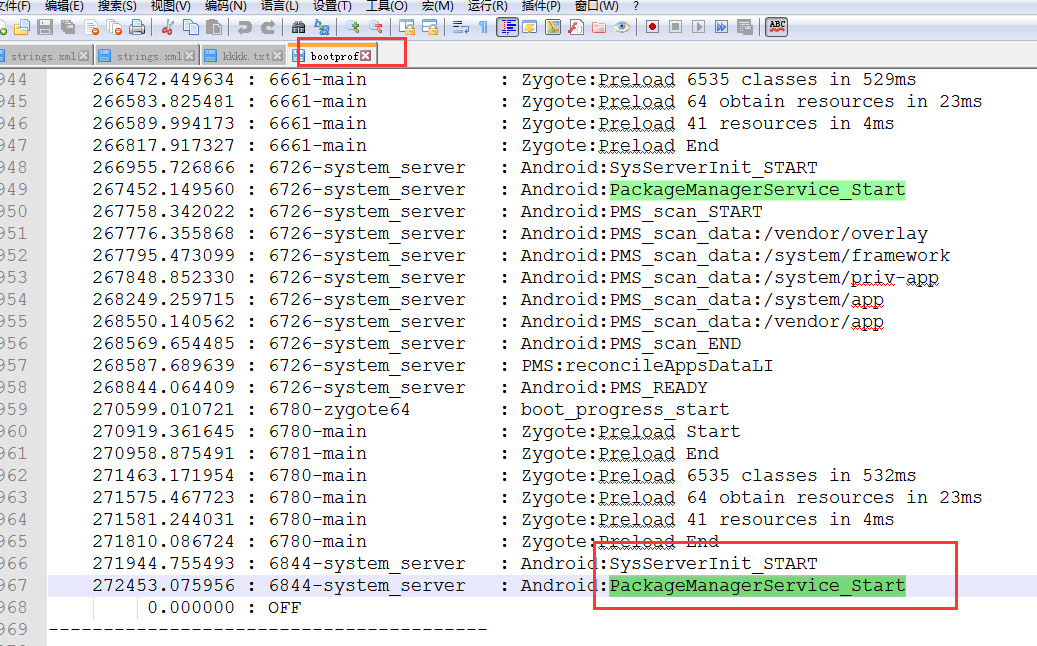The image size is (1037, 646).
Task: Redo the last undone edit
Action: [x=268, y=27]
